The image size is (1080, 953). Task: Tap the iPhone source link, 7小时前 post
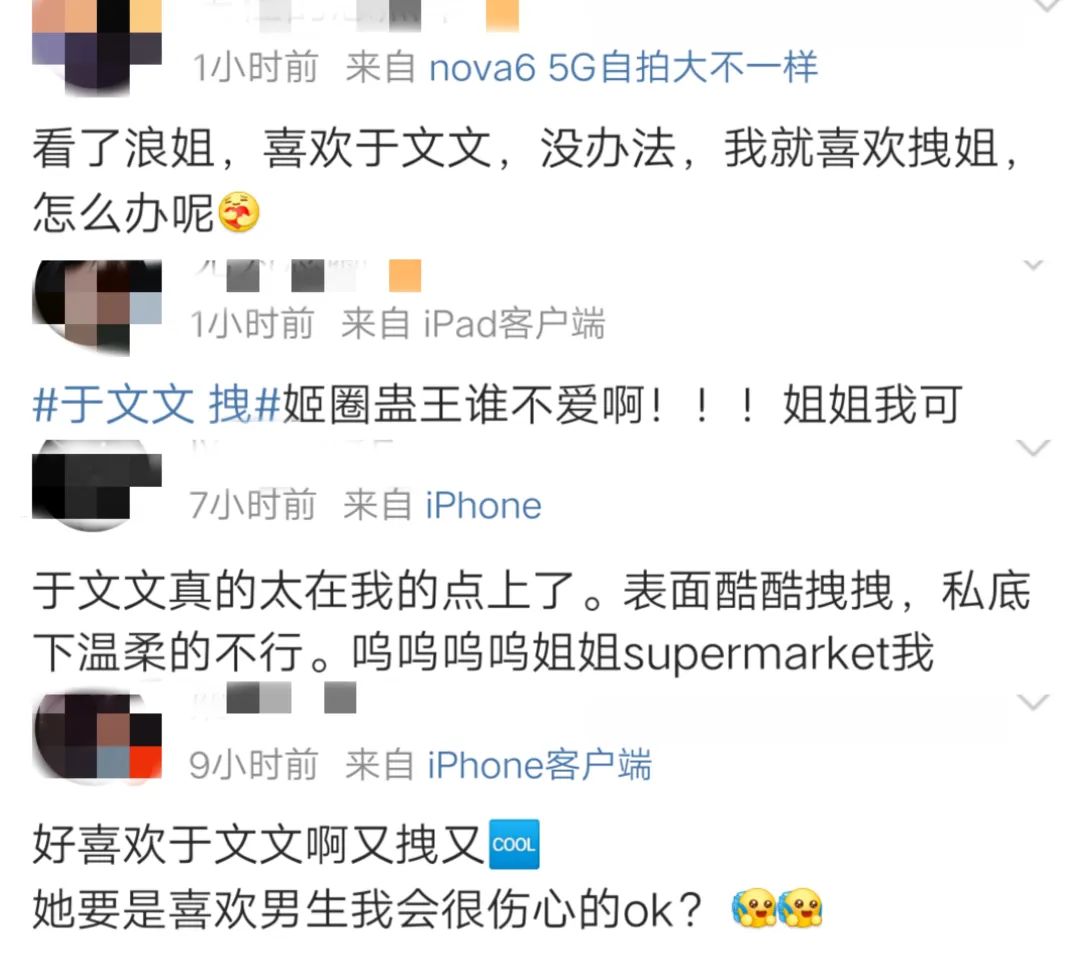point(483,505)
